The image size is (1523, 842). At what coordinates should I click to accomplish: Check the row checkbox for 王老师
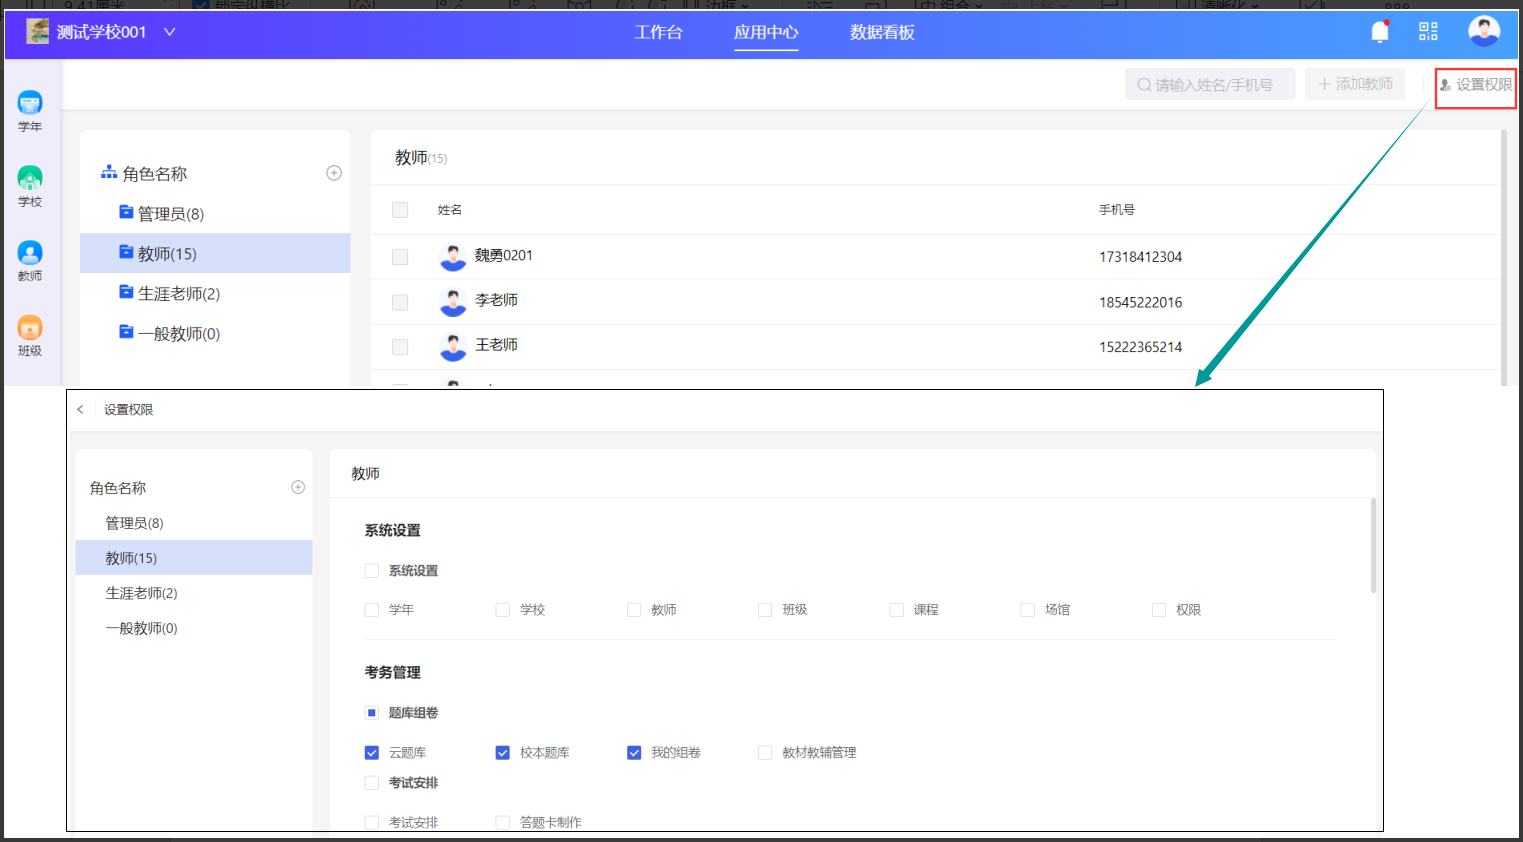tap(400, 347)
